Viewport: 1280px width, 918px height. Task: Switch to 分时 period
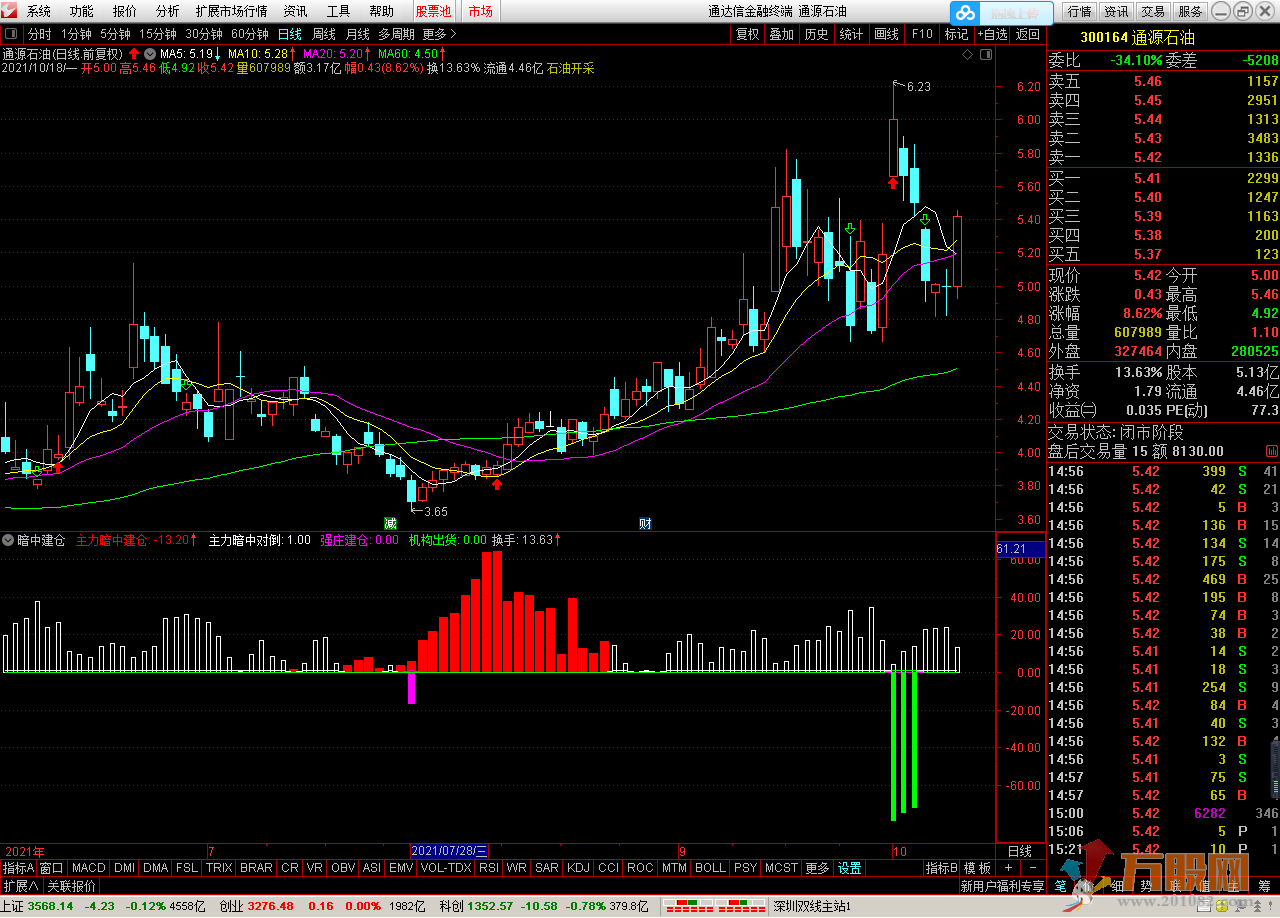coord(40,34)
